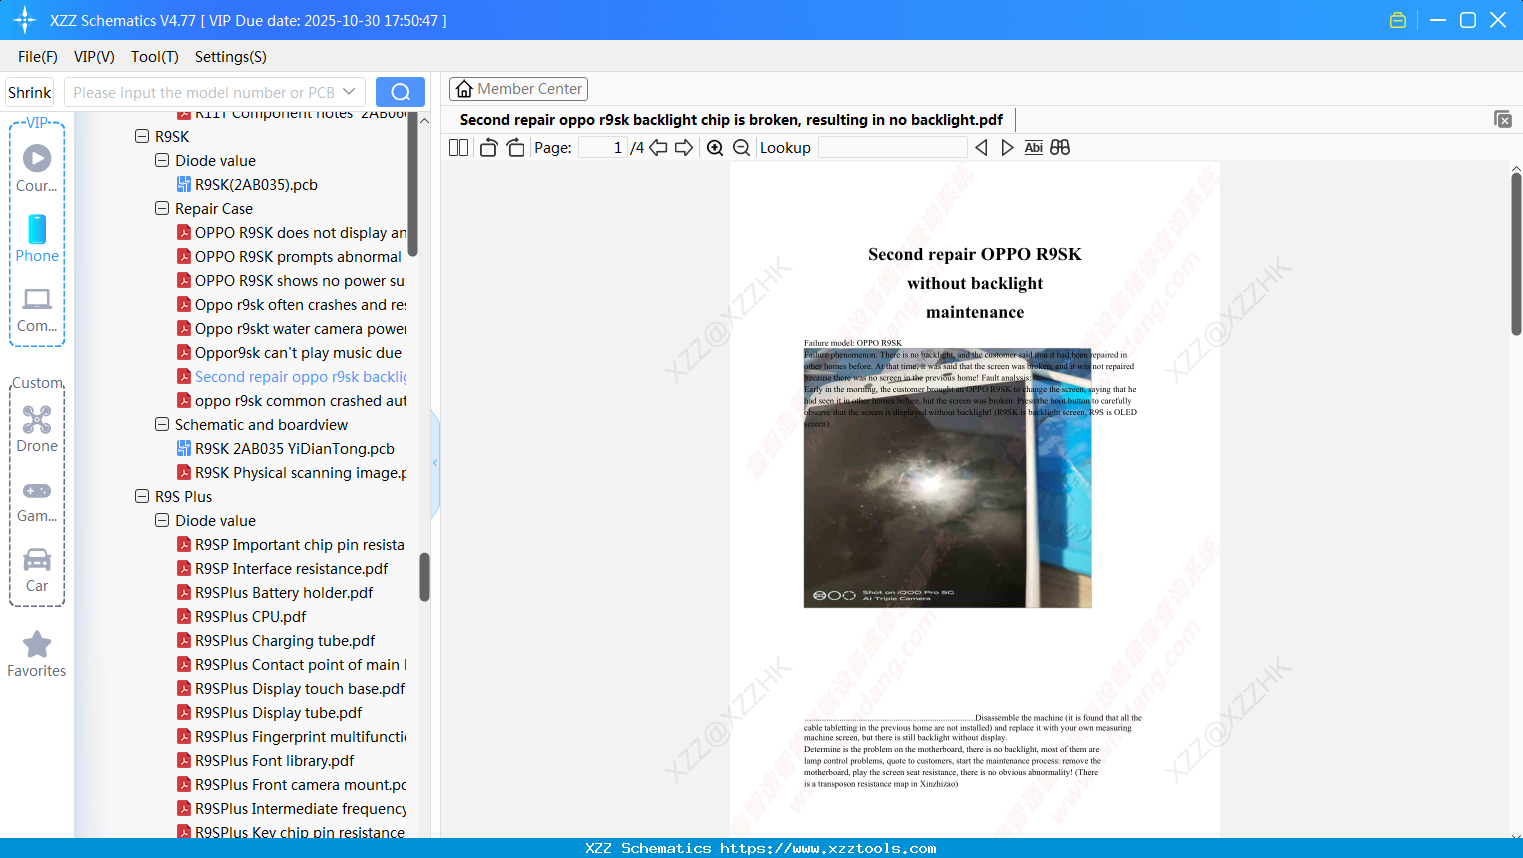Open 'oppo r9sk common crashed' case
Viewport: 1523px width, 858px height.
(x=291, y=401)
